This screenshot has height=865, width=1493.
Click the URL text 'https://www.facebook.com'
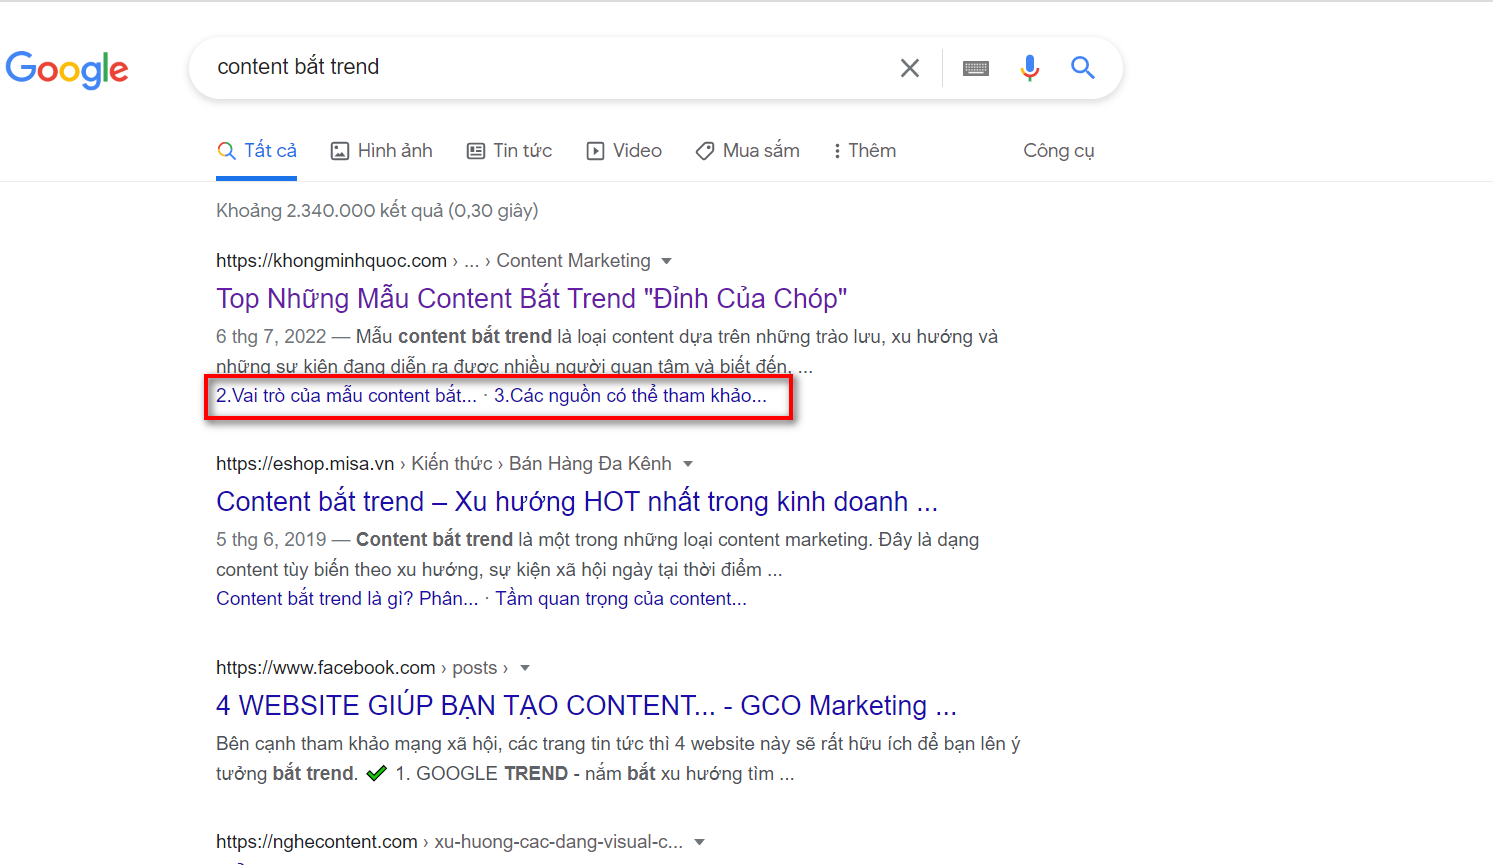[x=326, y=668]
